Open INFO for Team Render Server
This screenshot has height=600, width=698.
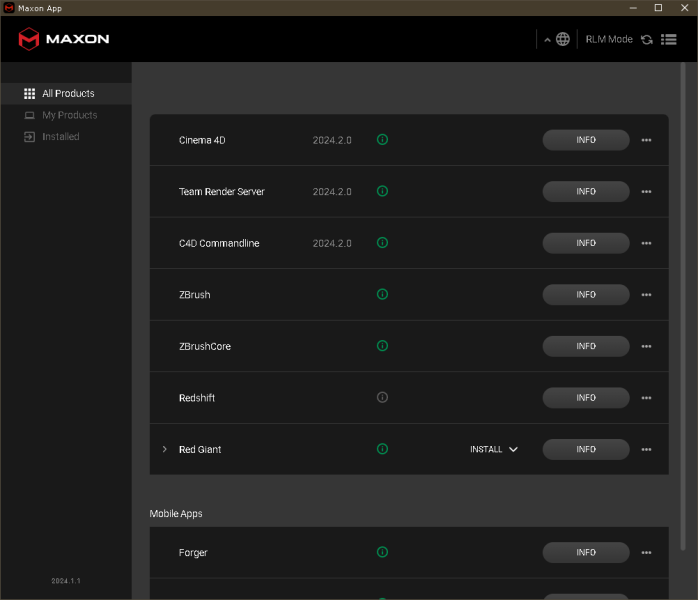[x=586, y=191]
